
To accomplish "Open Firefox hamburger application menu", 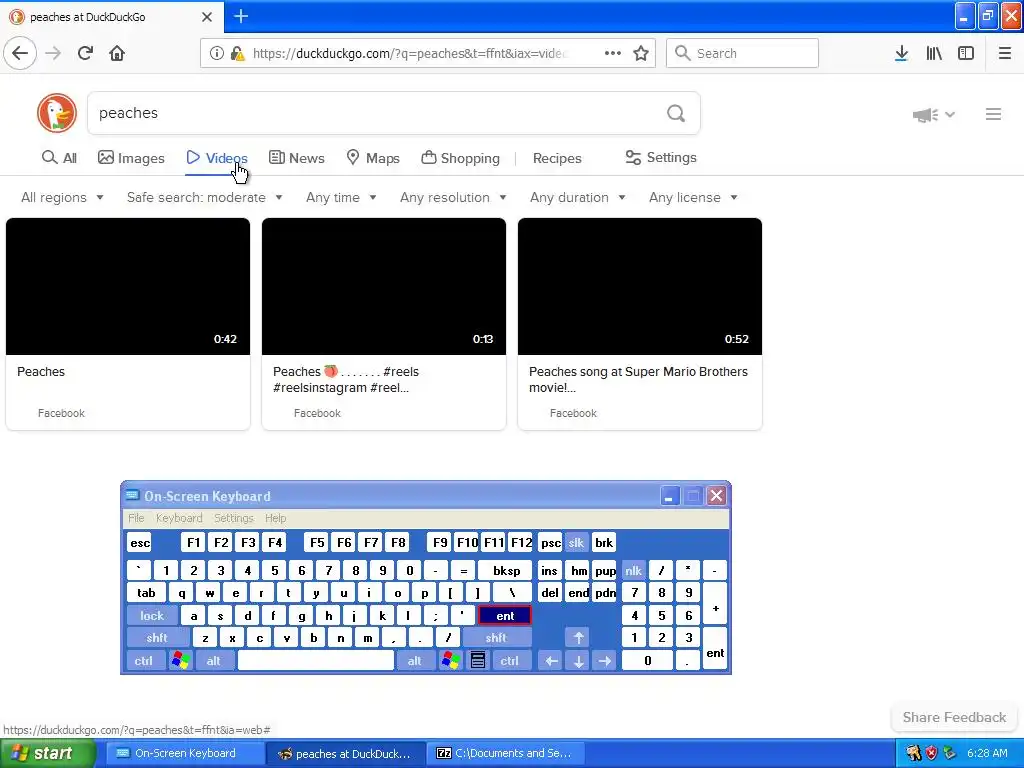I will tap(1005, 53).
